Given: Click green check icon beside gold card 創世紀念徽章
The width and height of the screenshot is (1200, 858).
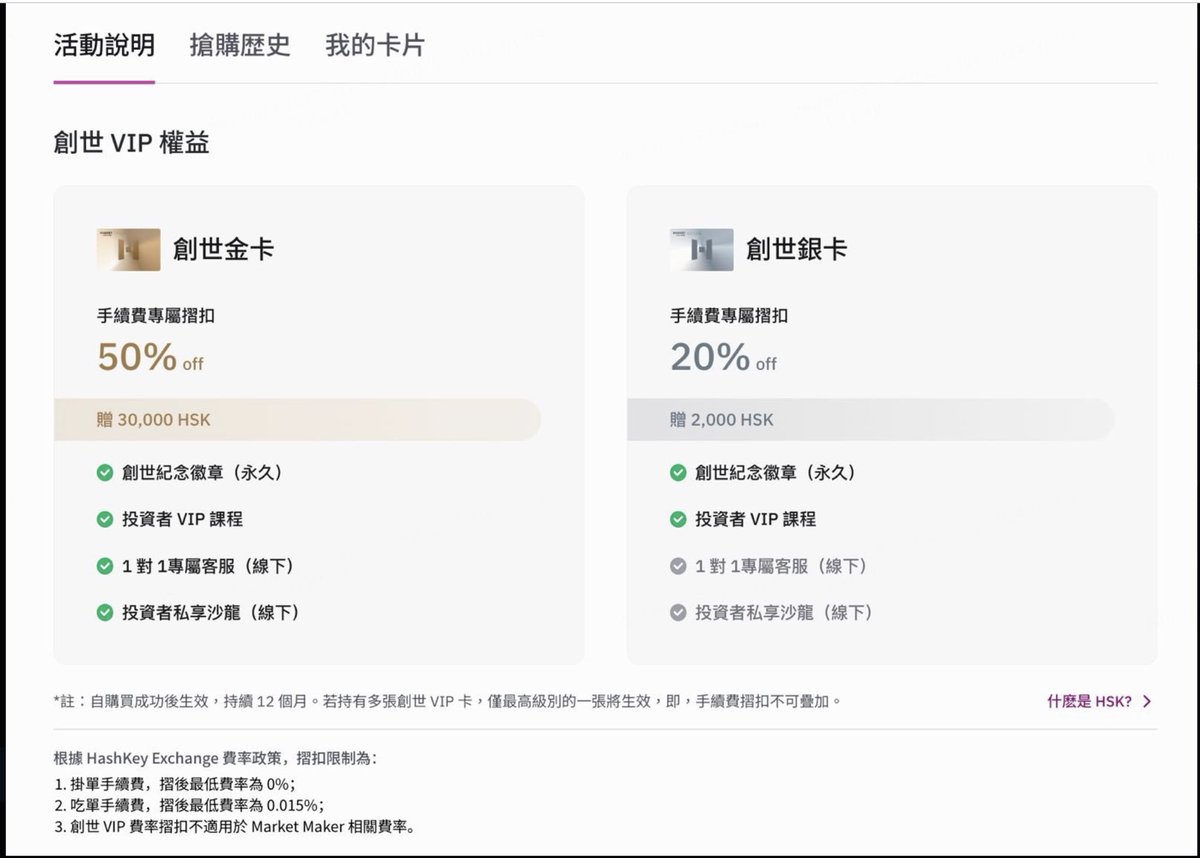Looking at the screenshot, I should (x=105, y=473).
